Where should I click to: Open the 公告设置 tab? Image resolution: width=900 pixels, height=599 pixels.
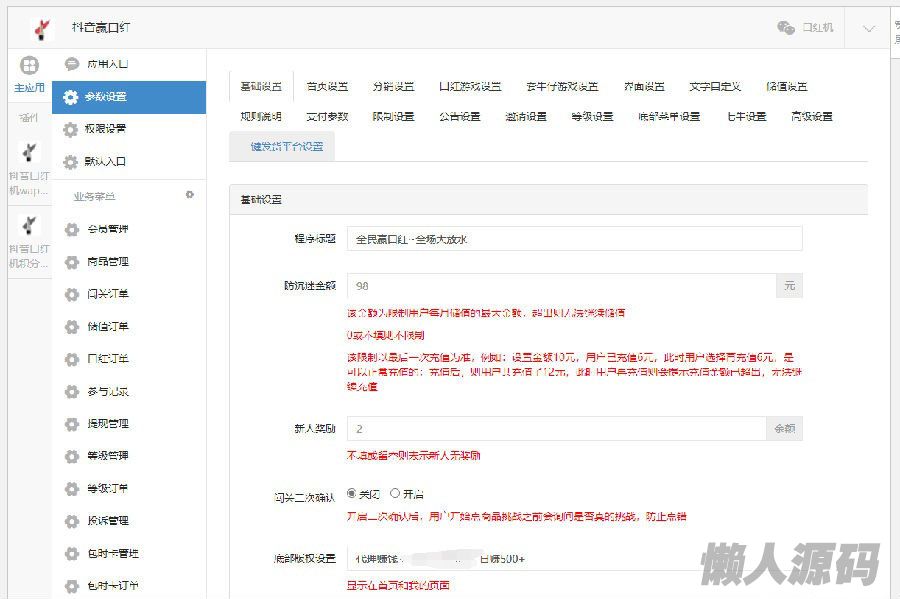[x=459, y=117]
